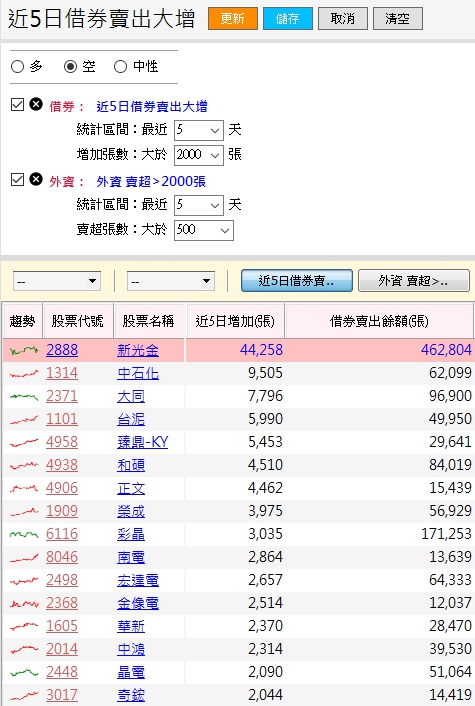Sort by 股票代號 column header
Image resolution: width=475 pixels, height=706 pixels.
click(x=78, y=321)
